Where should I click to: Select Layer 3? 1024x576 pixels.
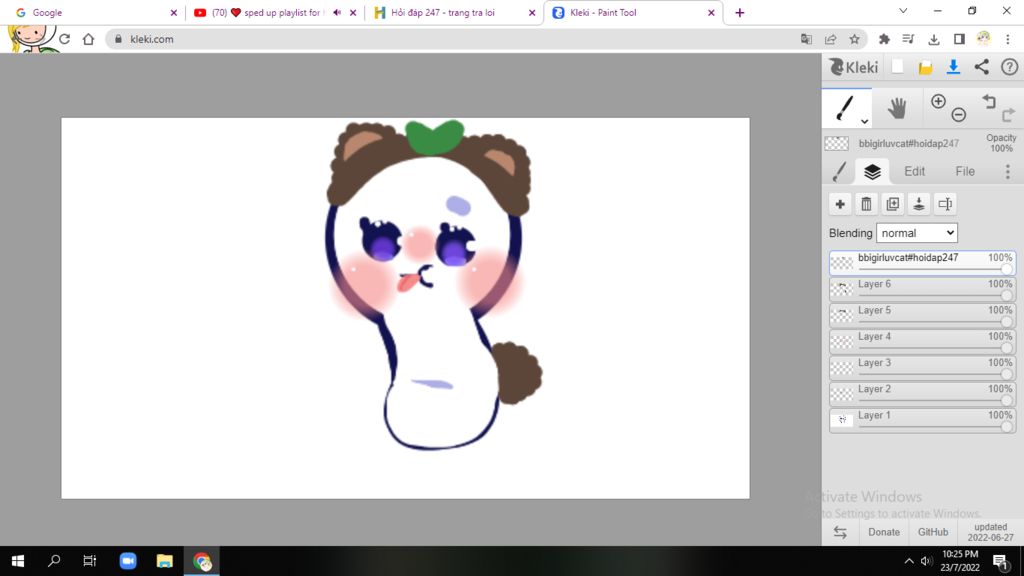(x=923, y=367)
